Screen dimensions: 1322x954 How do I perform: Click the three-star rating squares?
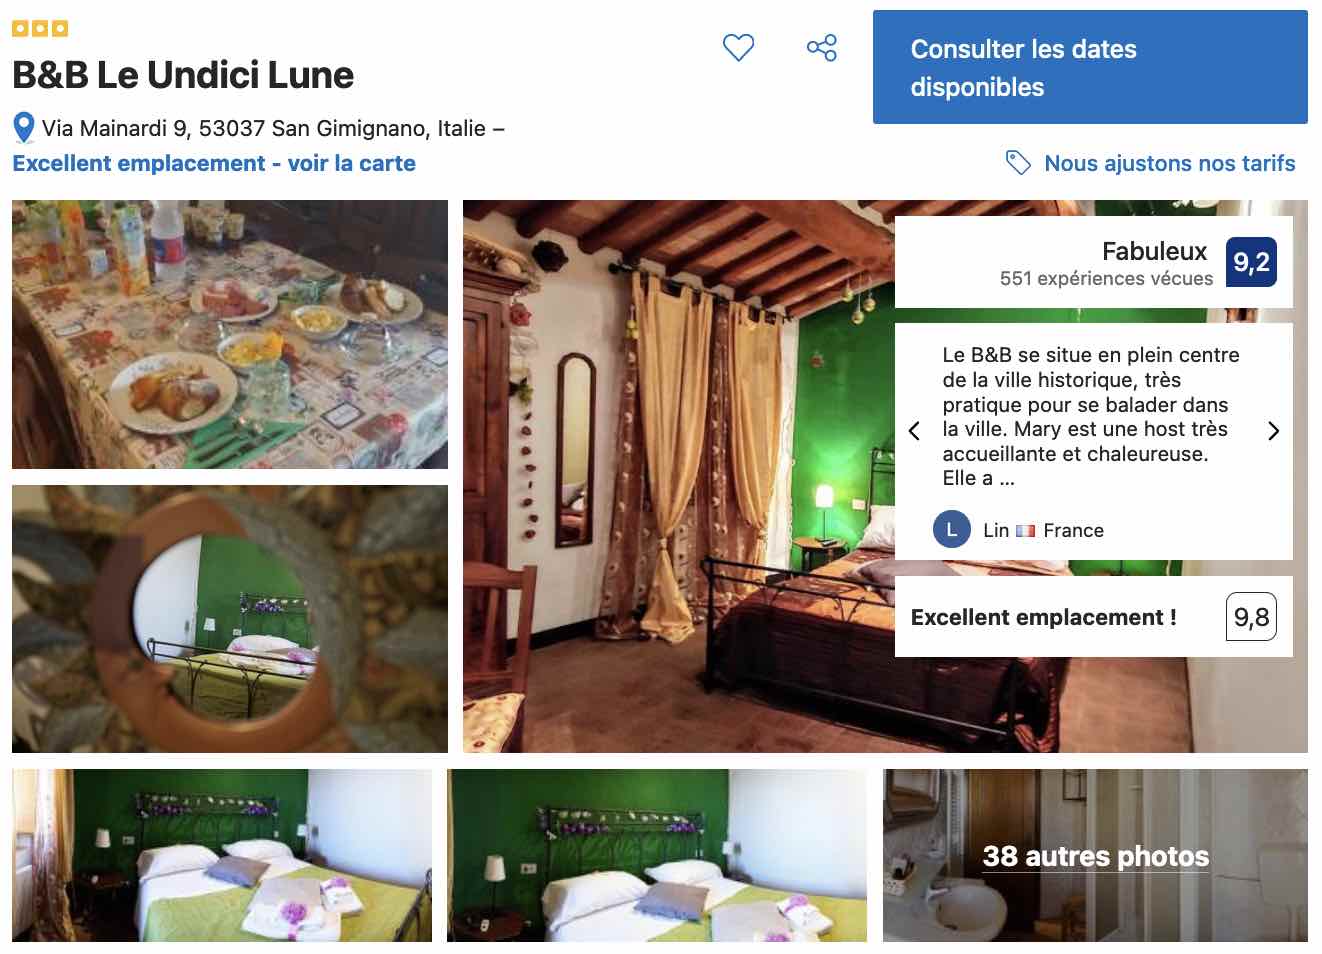coord(40,28)
